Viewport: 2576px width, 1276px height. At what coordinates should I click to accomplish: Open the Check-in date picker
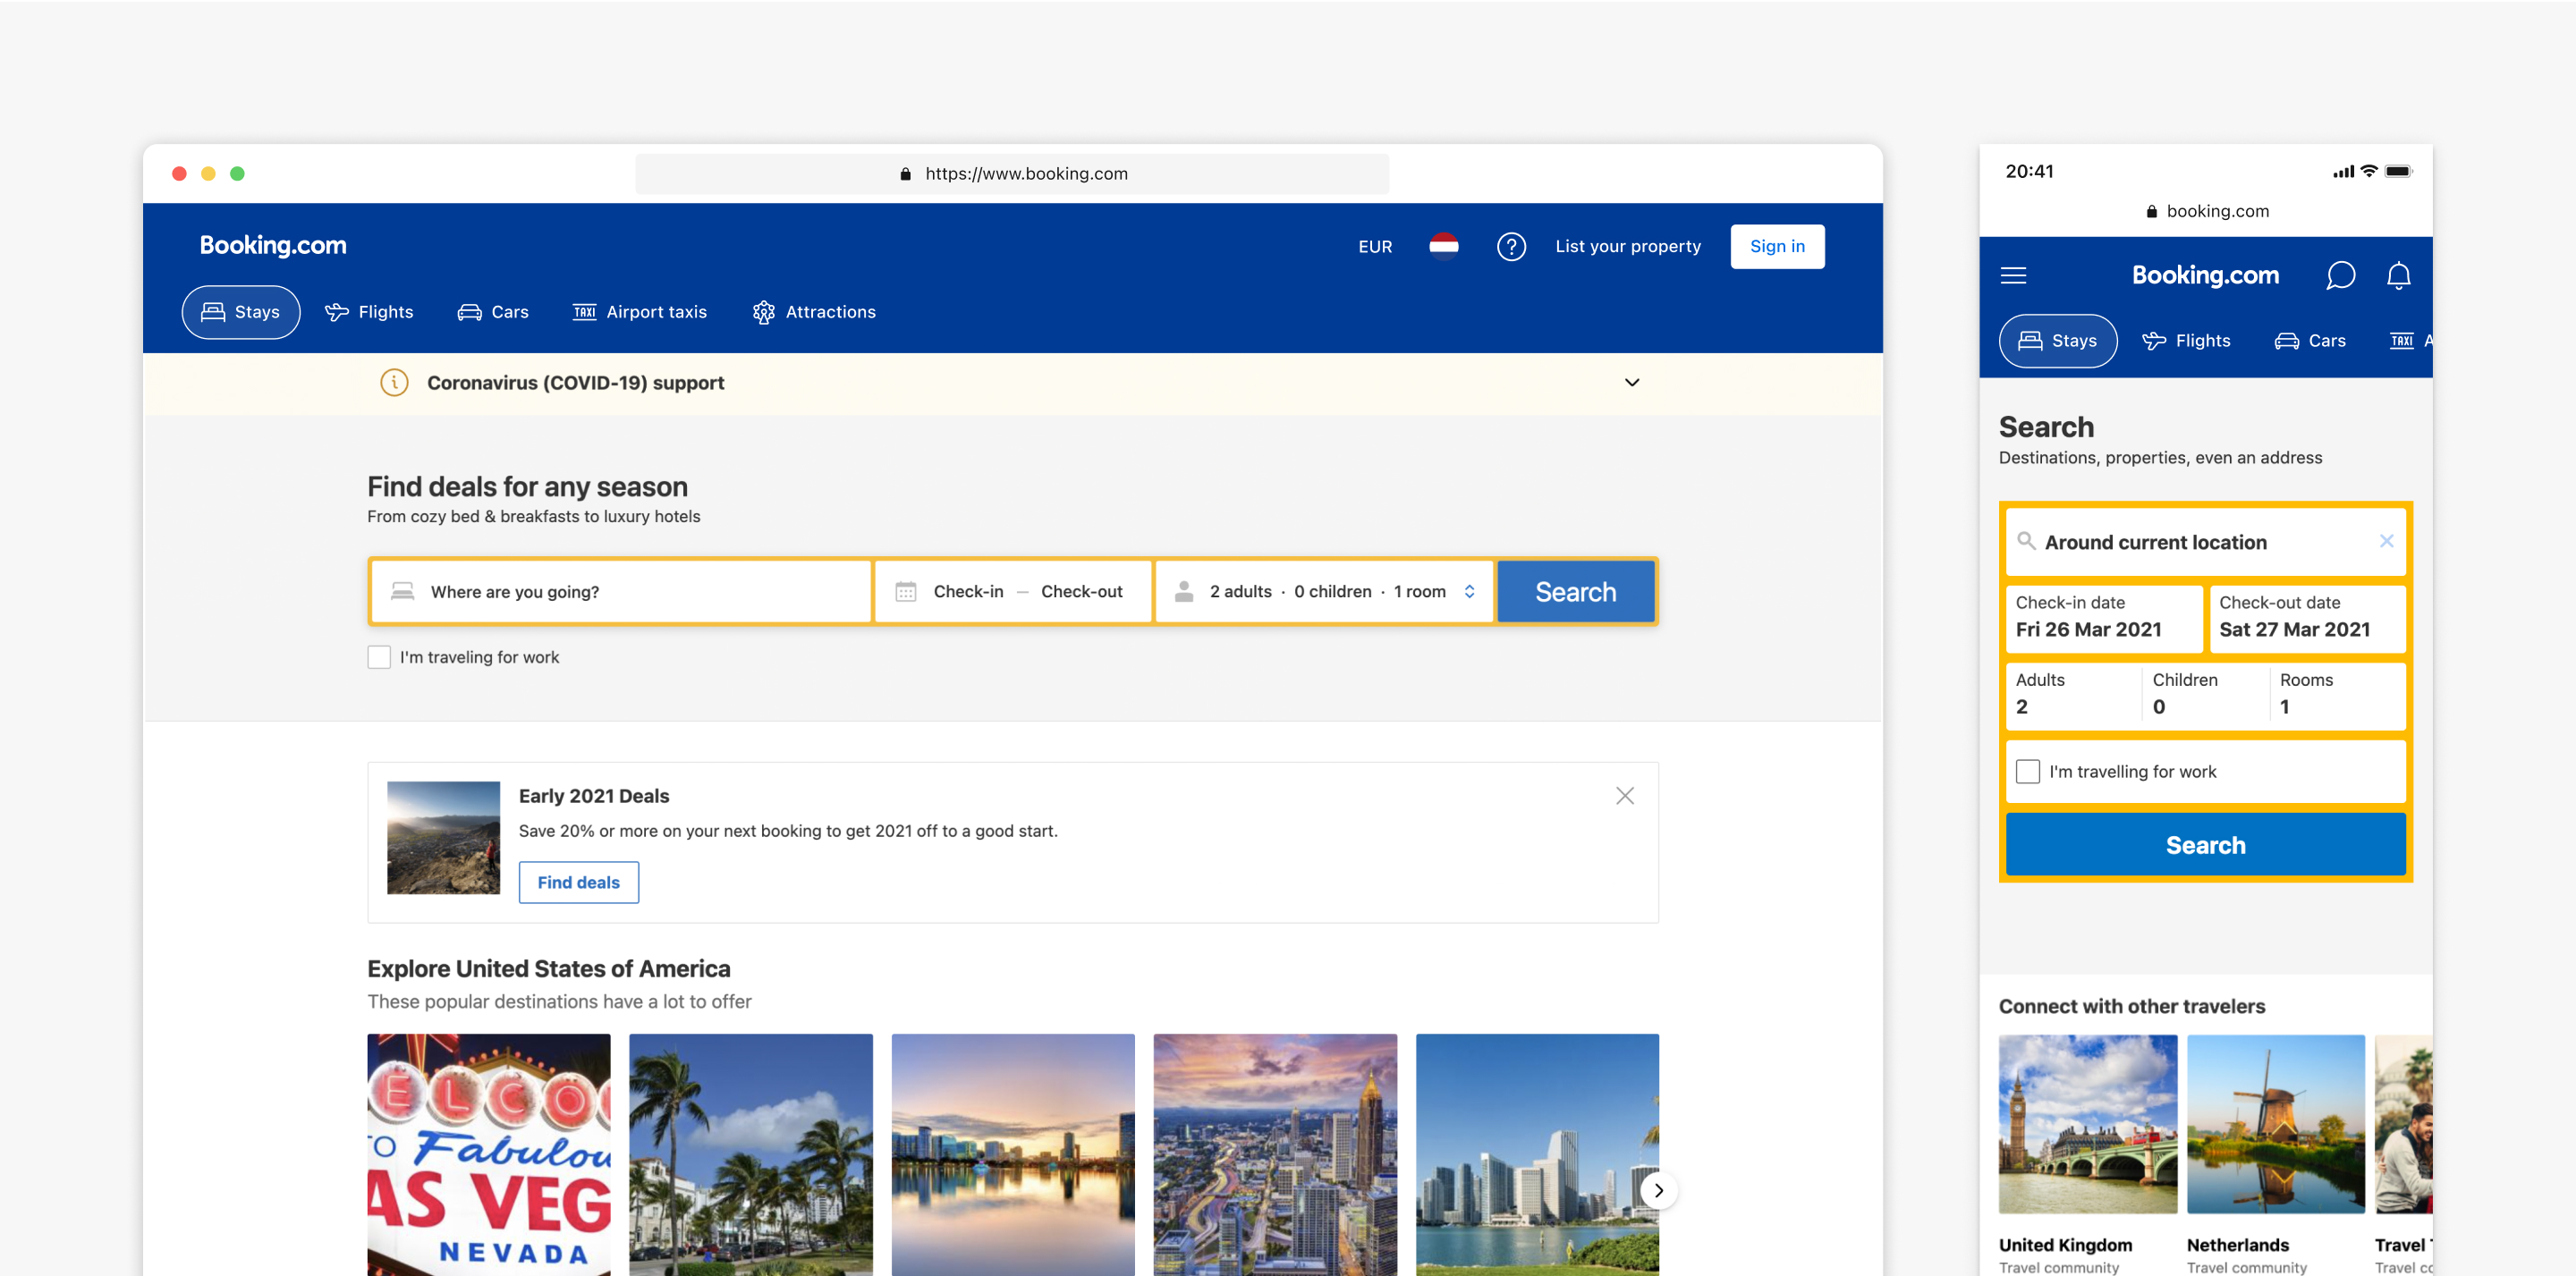(968, 592)
